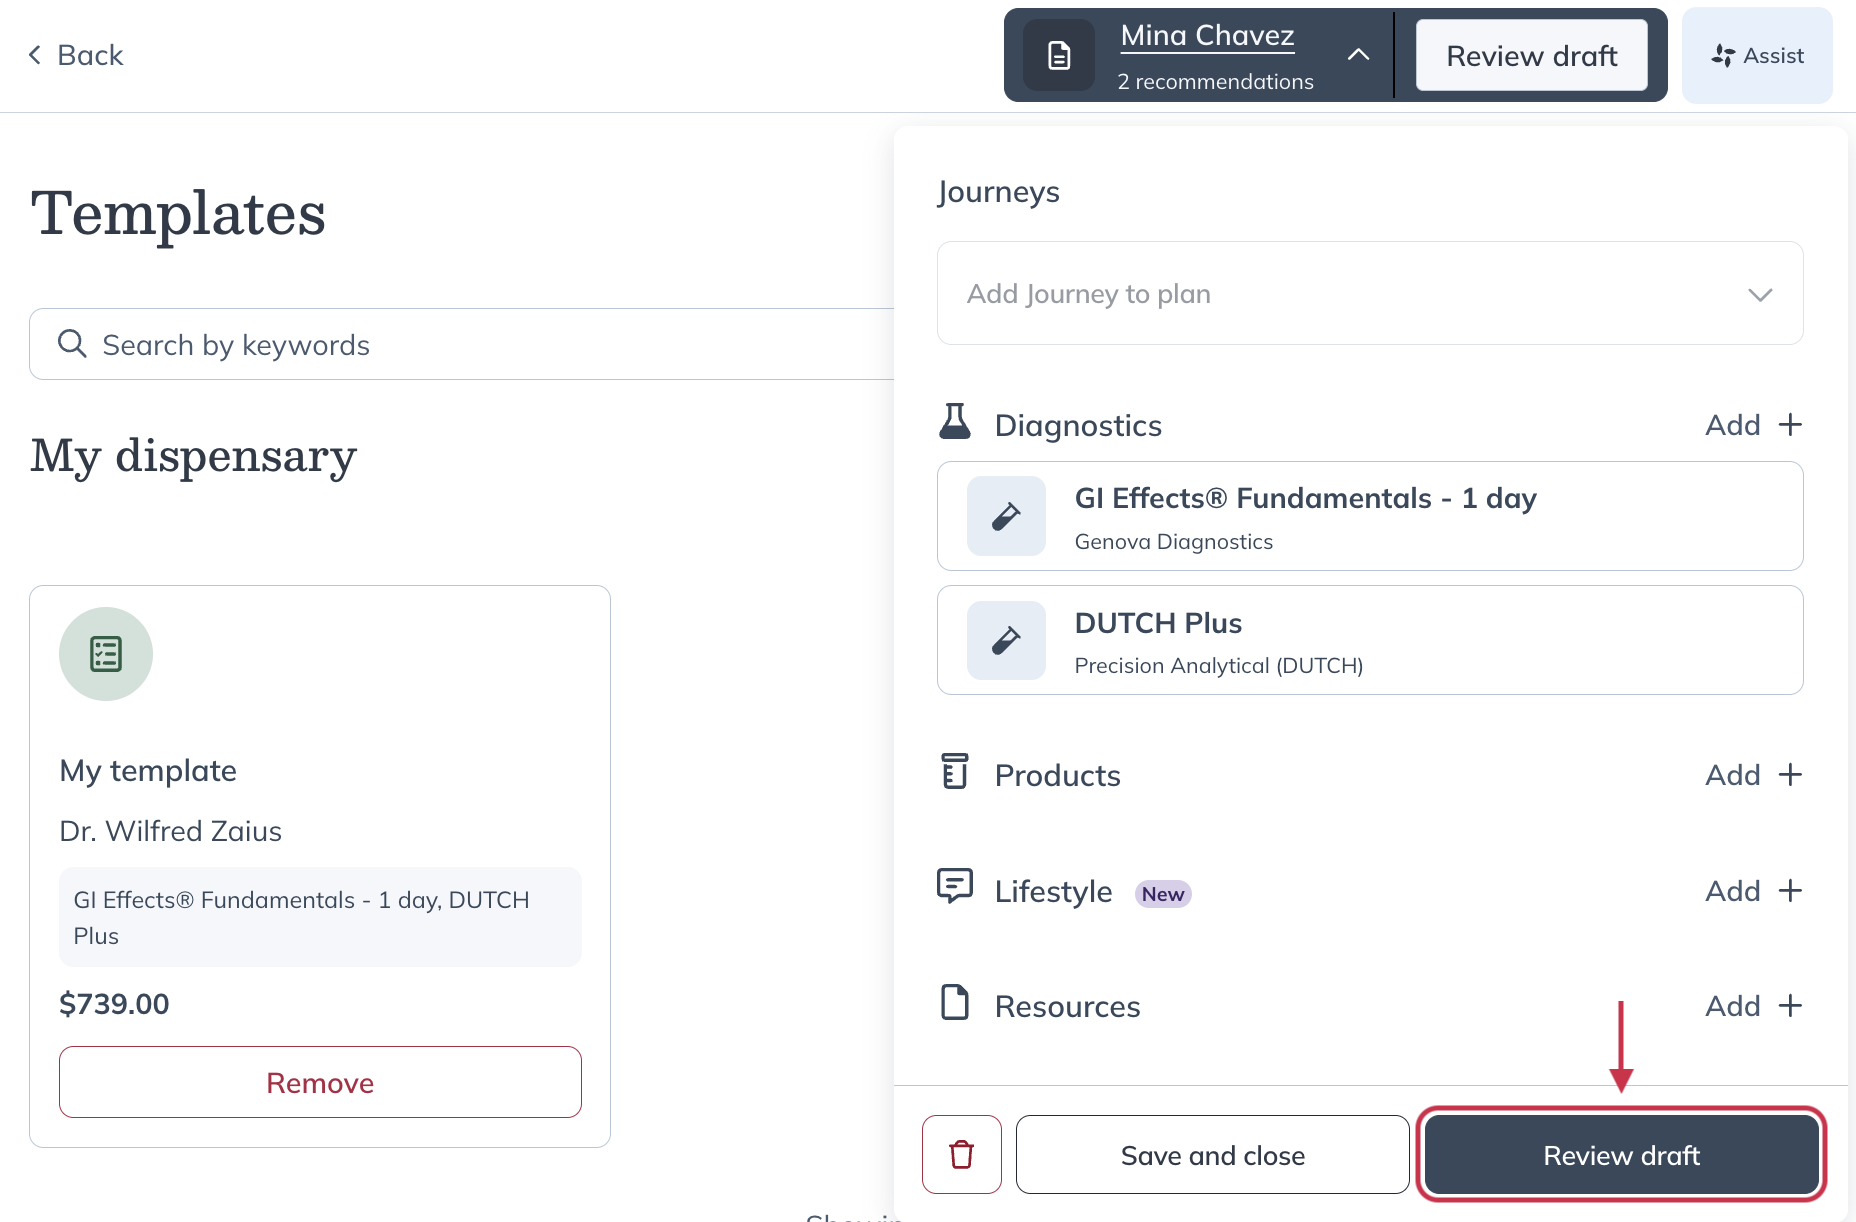Remove My template from the plan
The height and width of the screenshot is (1222, 1856).
tap(320, 1082)
